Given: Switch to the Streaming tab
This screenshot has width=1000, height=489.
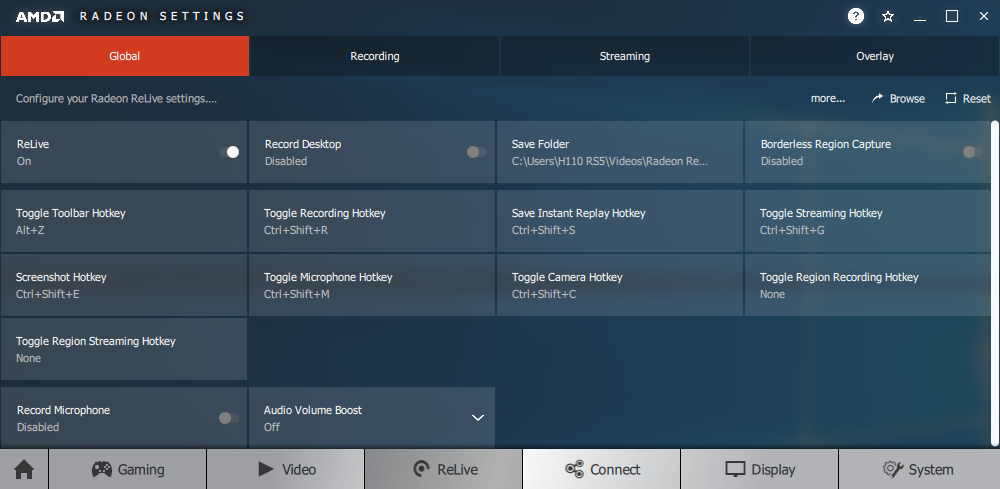Looking at the screenshot, I should pos(625,57).
